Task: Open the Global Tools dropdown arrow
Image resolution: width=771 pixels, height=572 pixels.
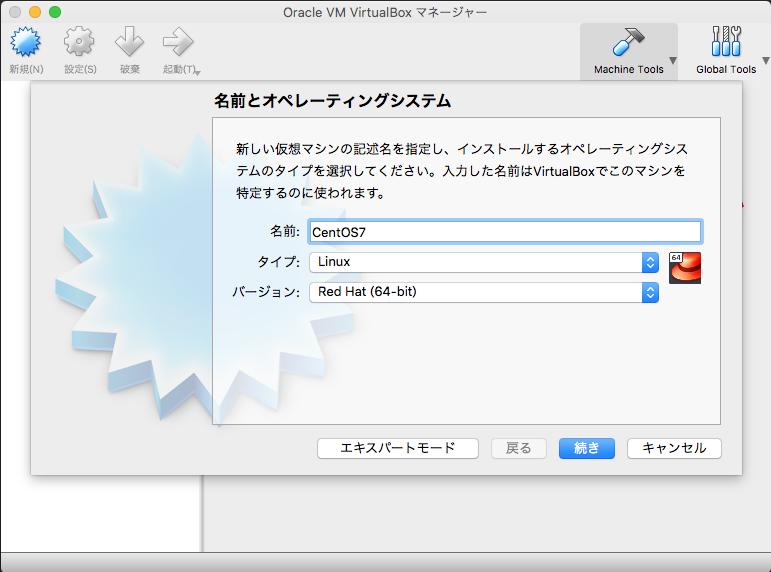Action: 766,60
